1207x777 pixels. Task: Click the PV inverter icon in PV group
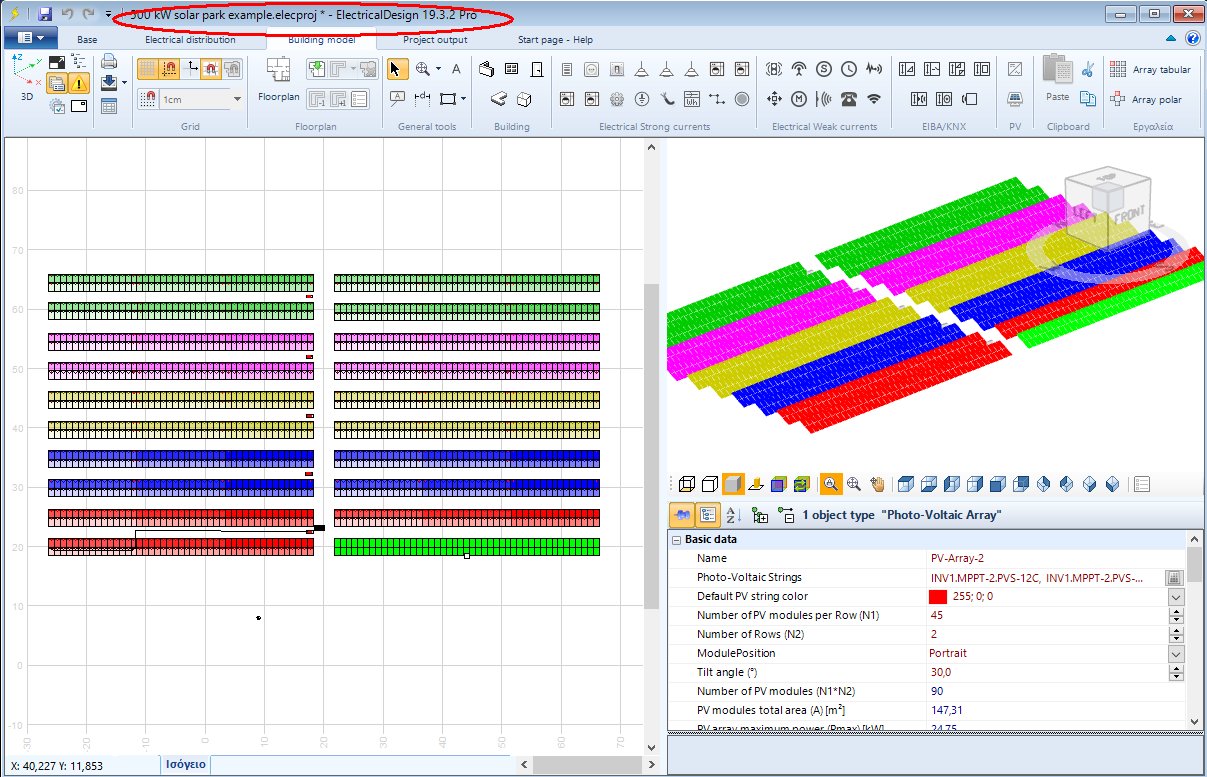point(1015,69)
